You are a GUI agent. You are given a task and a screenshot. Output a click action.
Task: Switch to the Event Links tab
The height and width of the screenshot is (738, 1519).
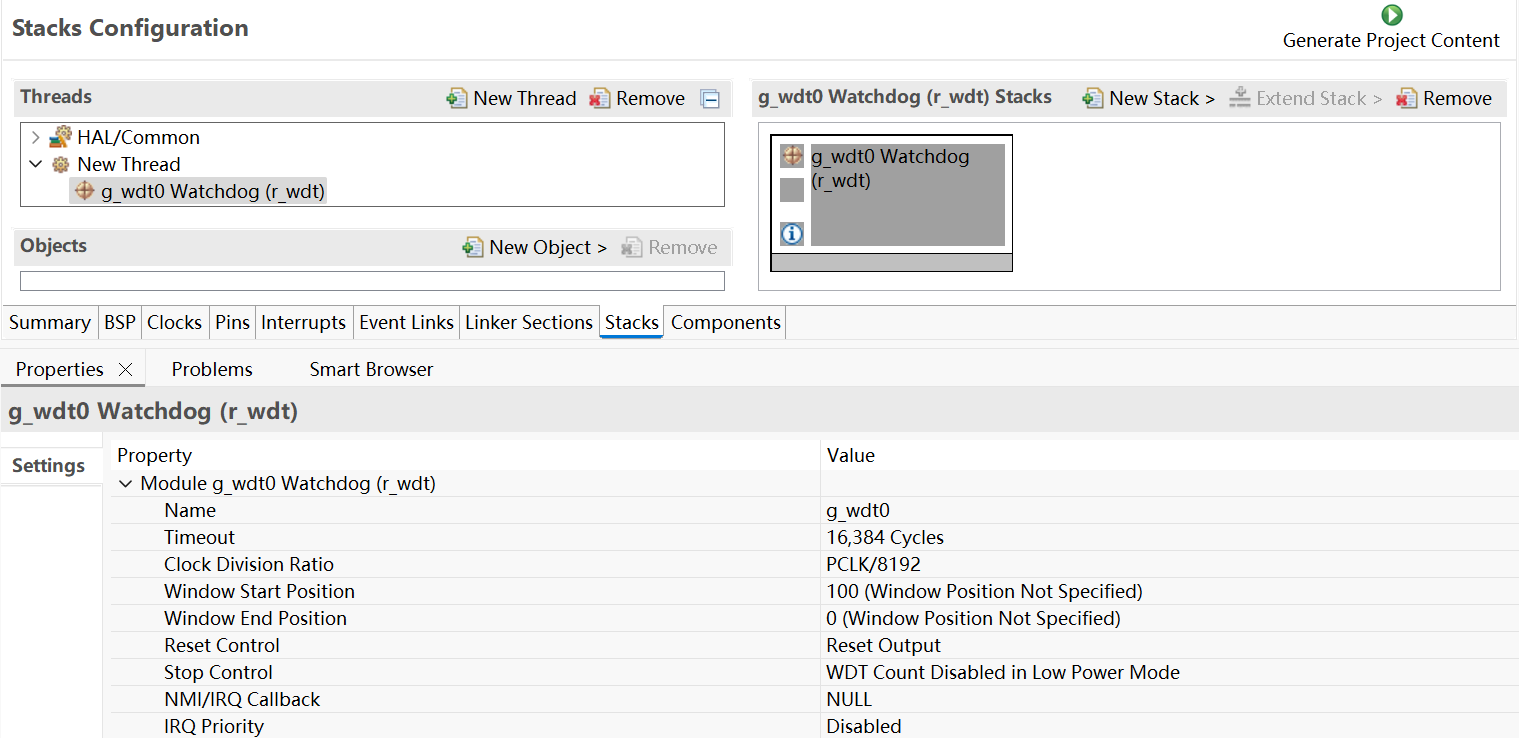click(406, 323)
